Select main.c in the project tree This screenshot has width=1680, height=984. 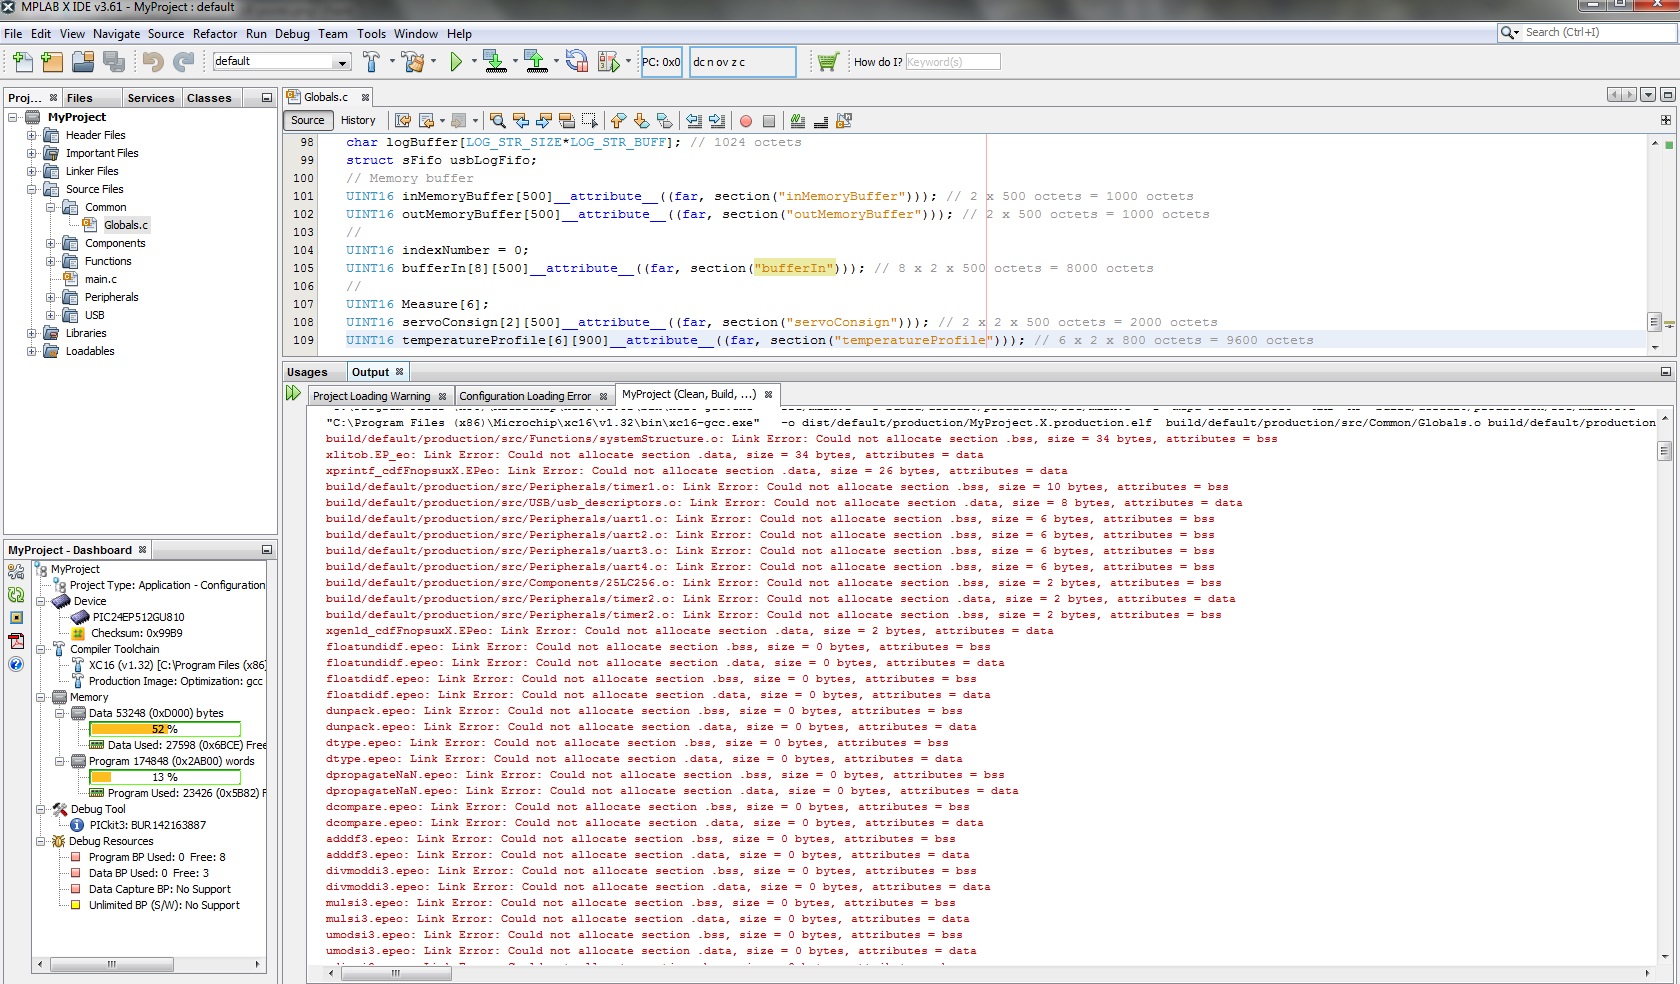point(101,279)
